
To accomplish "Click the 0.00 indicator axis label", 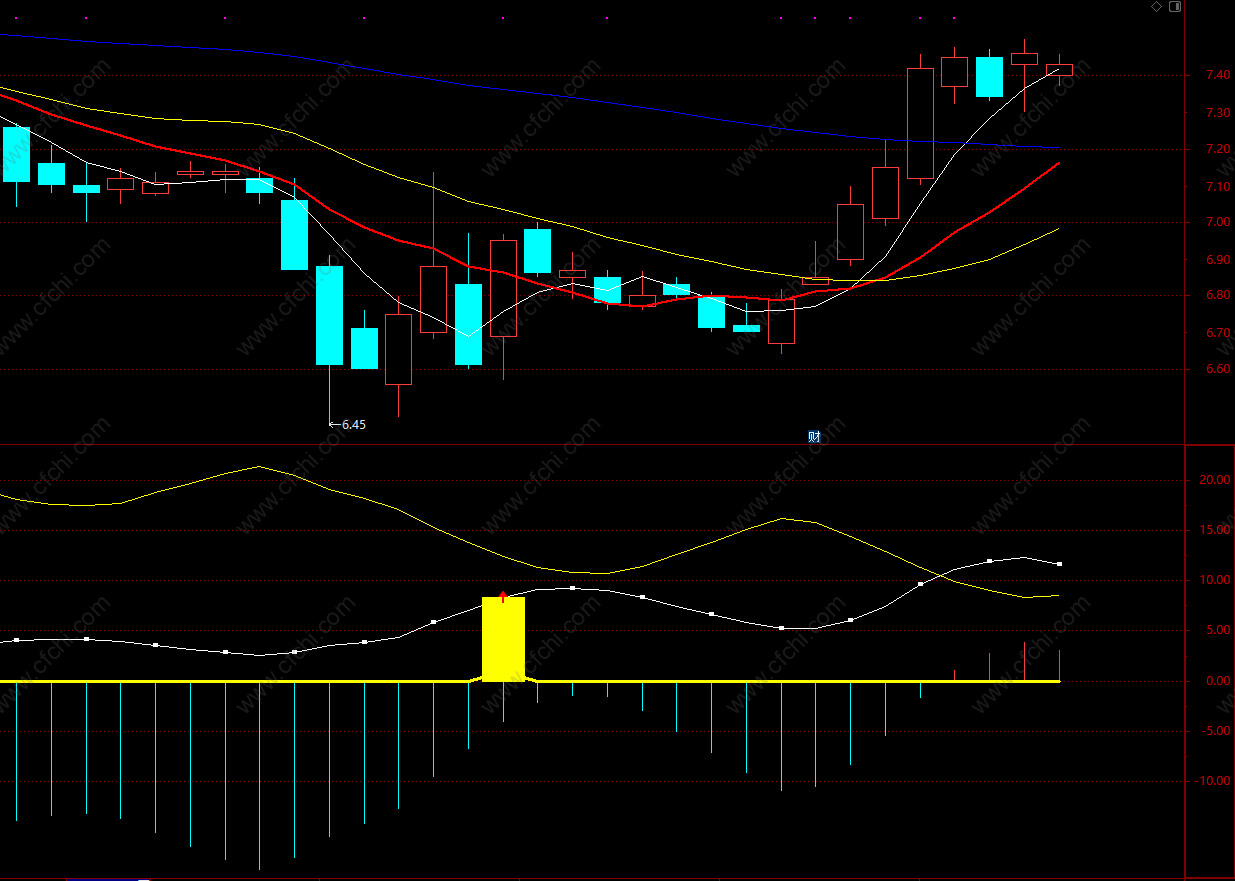I will (1217, 681).
